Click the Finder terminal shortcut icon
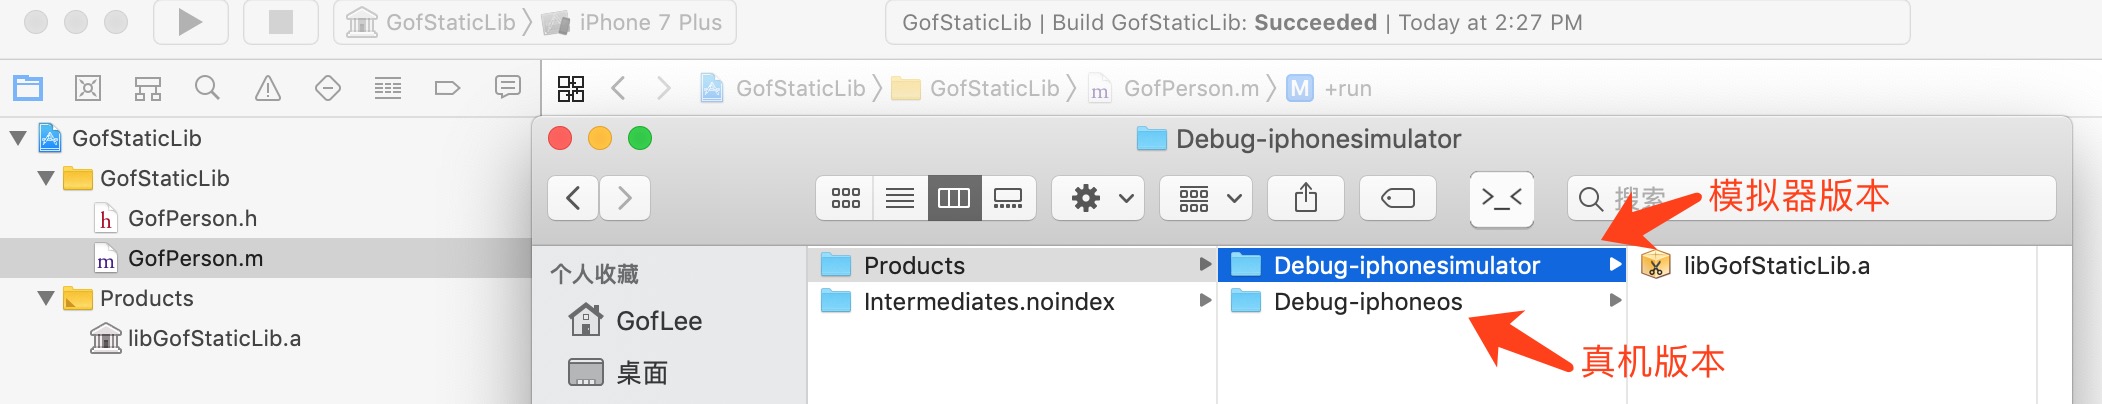This screenshot has height=404, width=2102. (x=1501, y=198)
